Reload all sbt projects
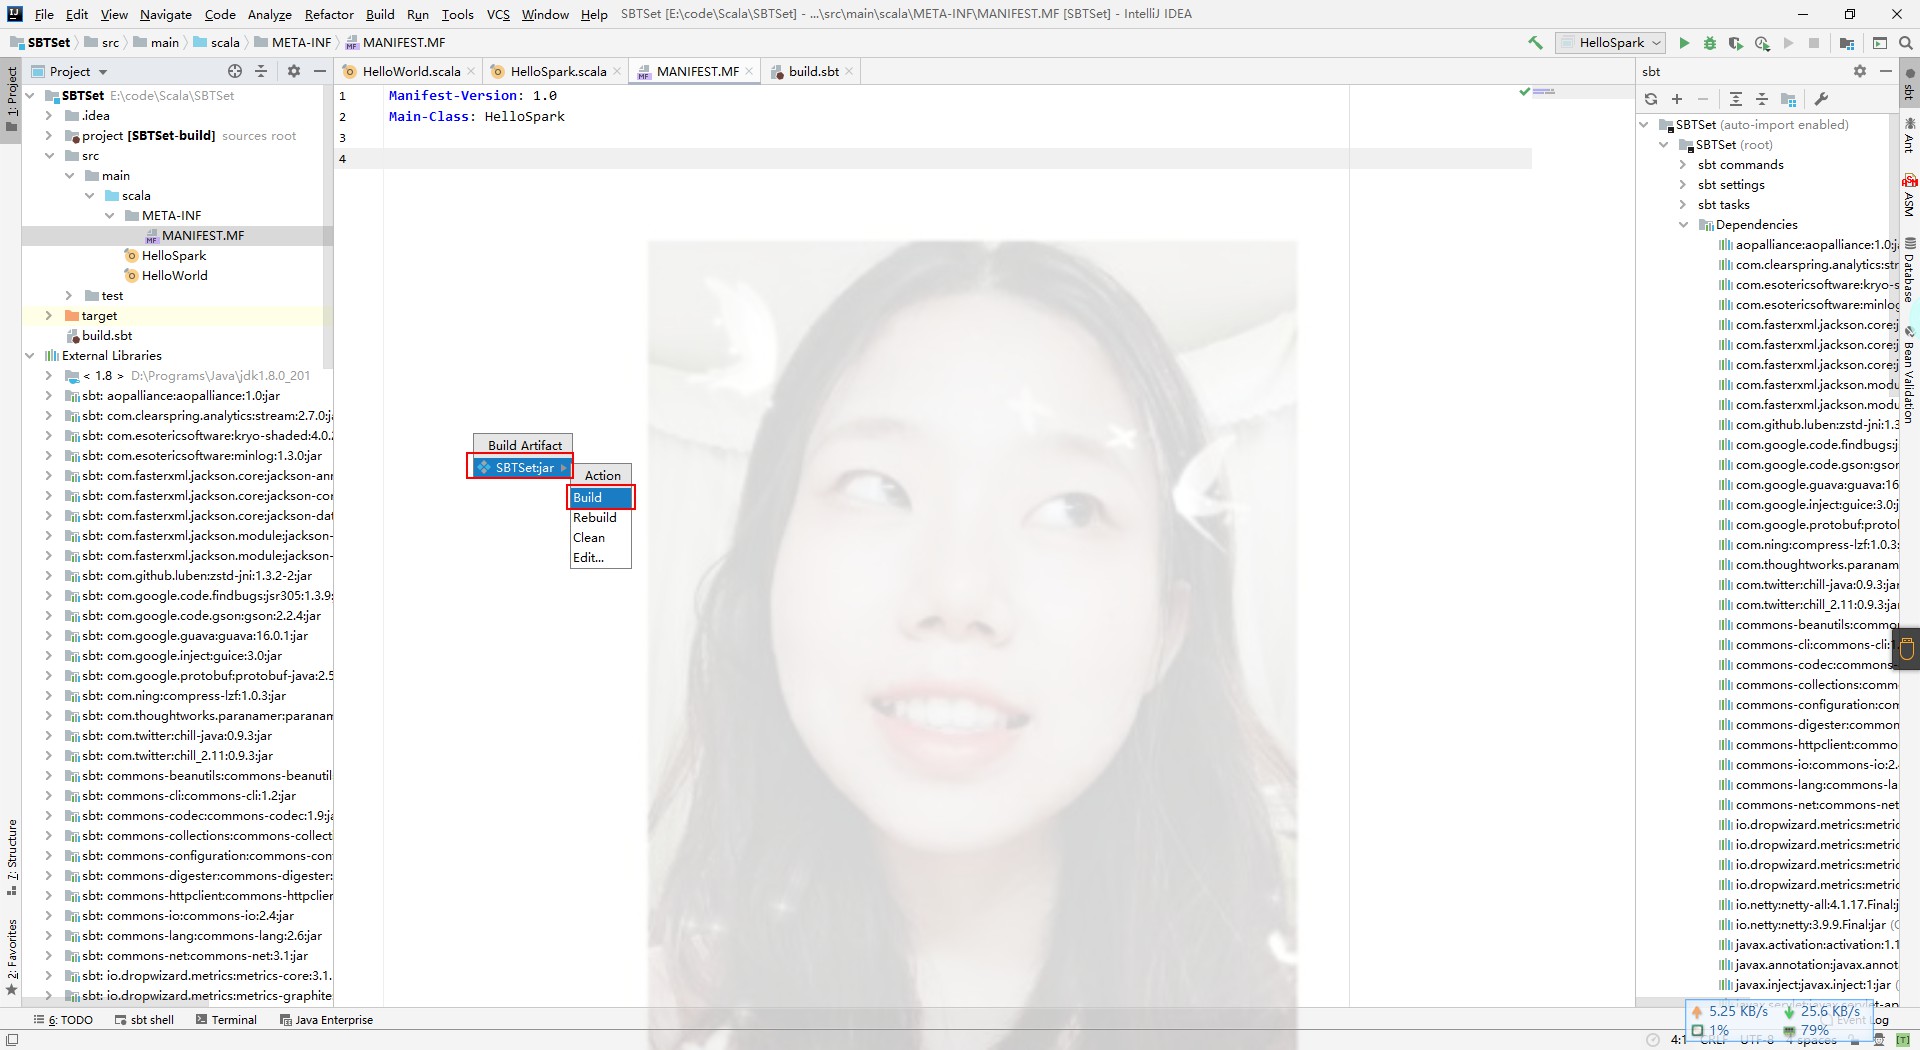1920x1050 pixels. tap(1651, 100)
